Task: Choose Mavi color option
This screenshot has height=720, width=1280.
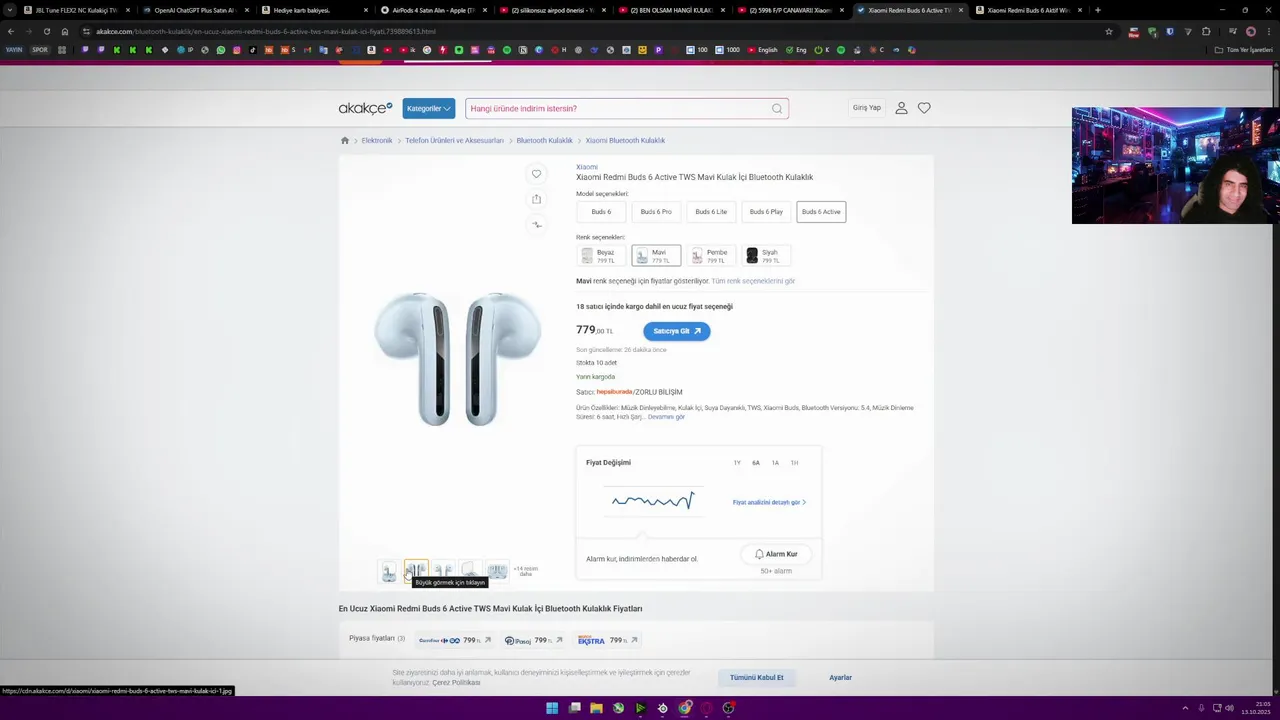Action: (656, 256)
